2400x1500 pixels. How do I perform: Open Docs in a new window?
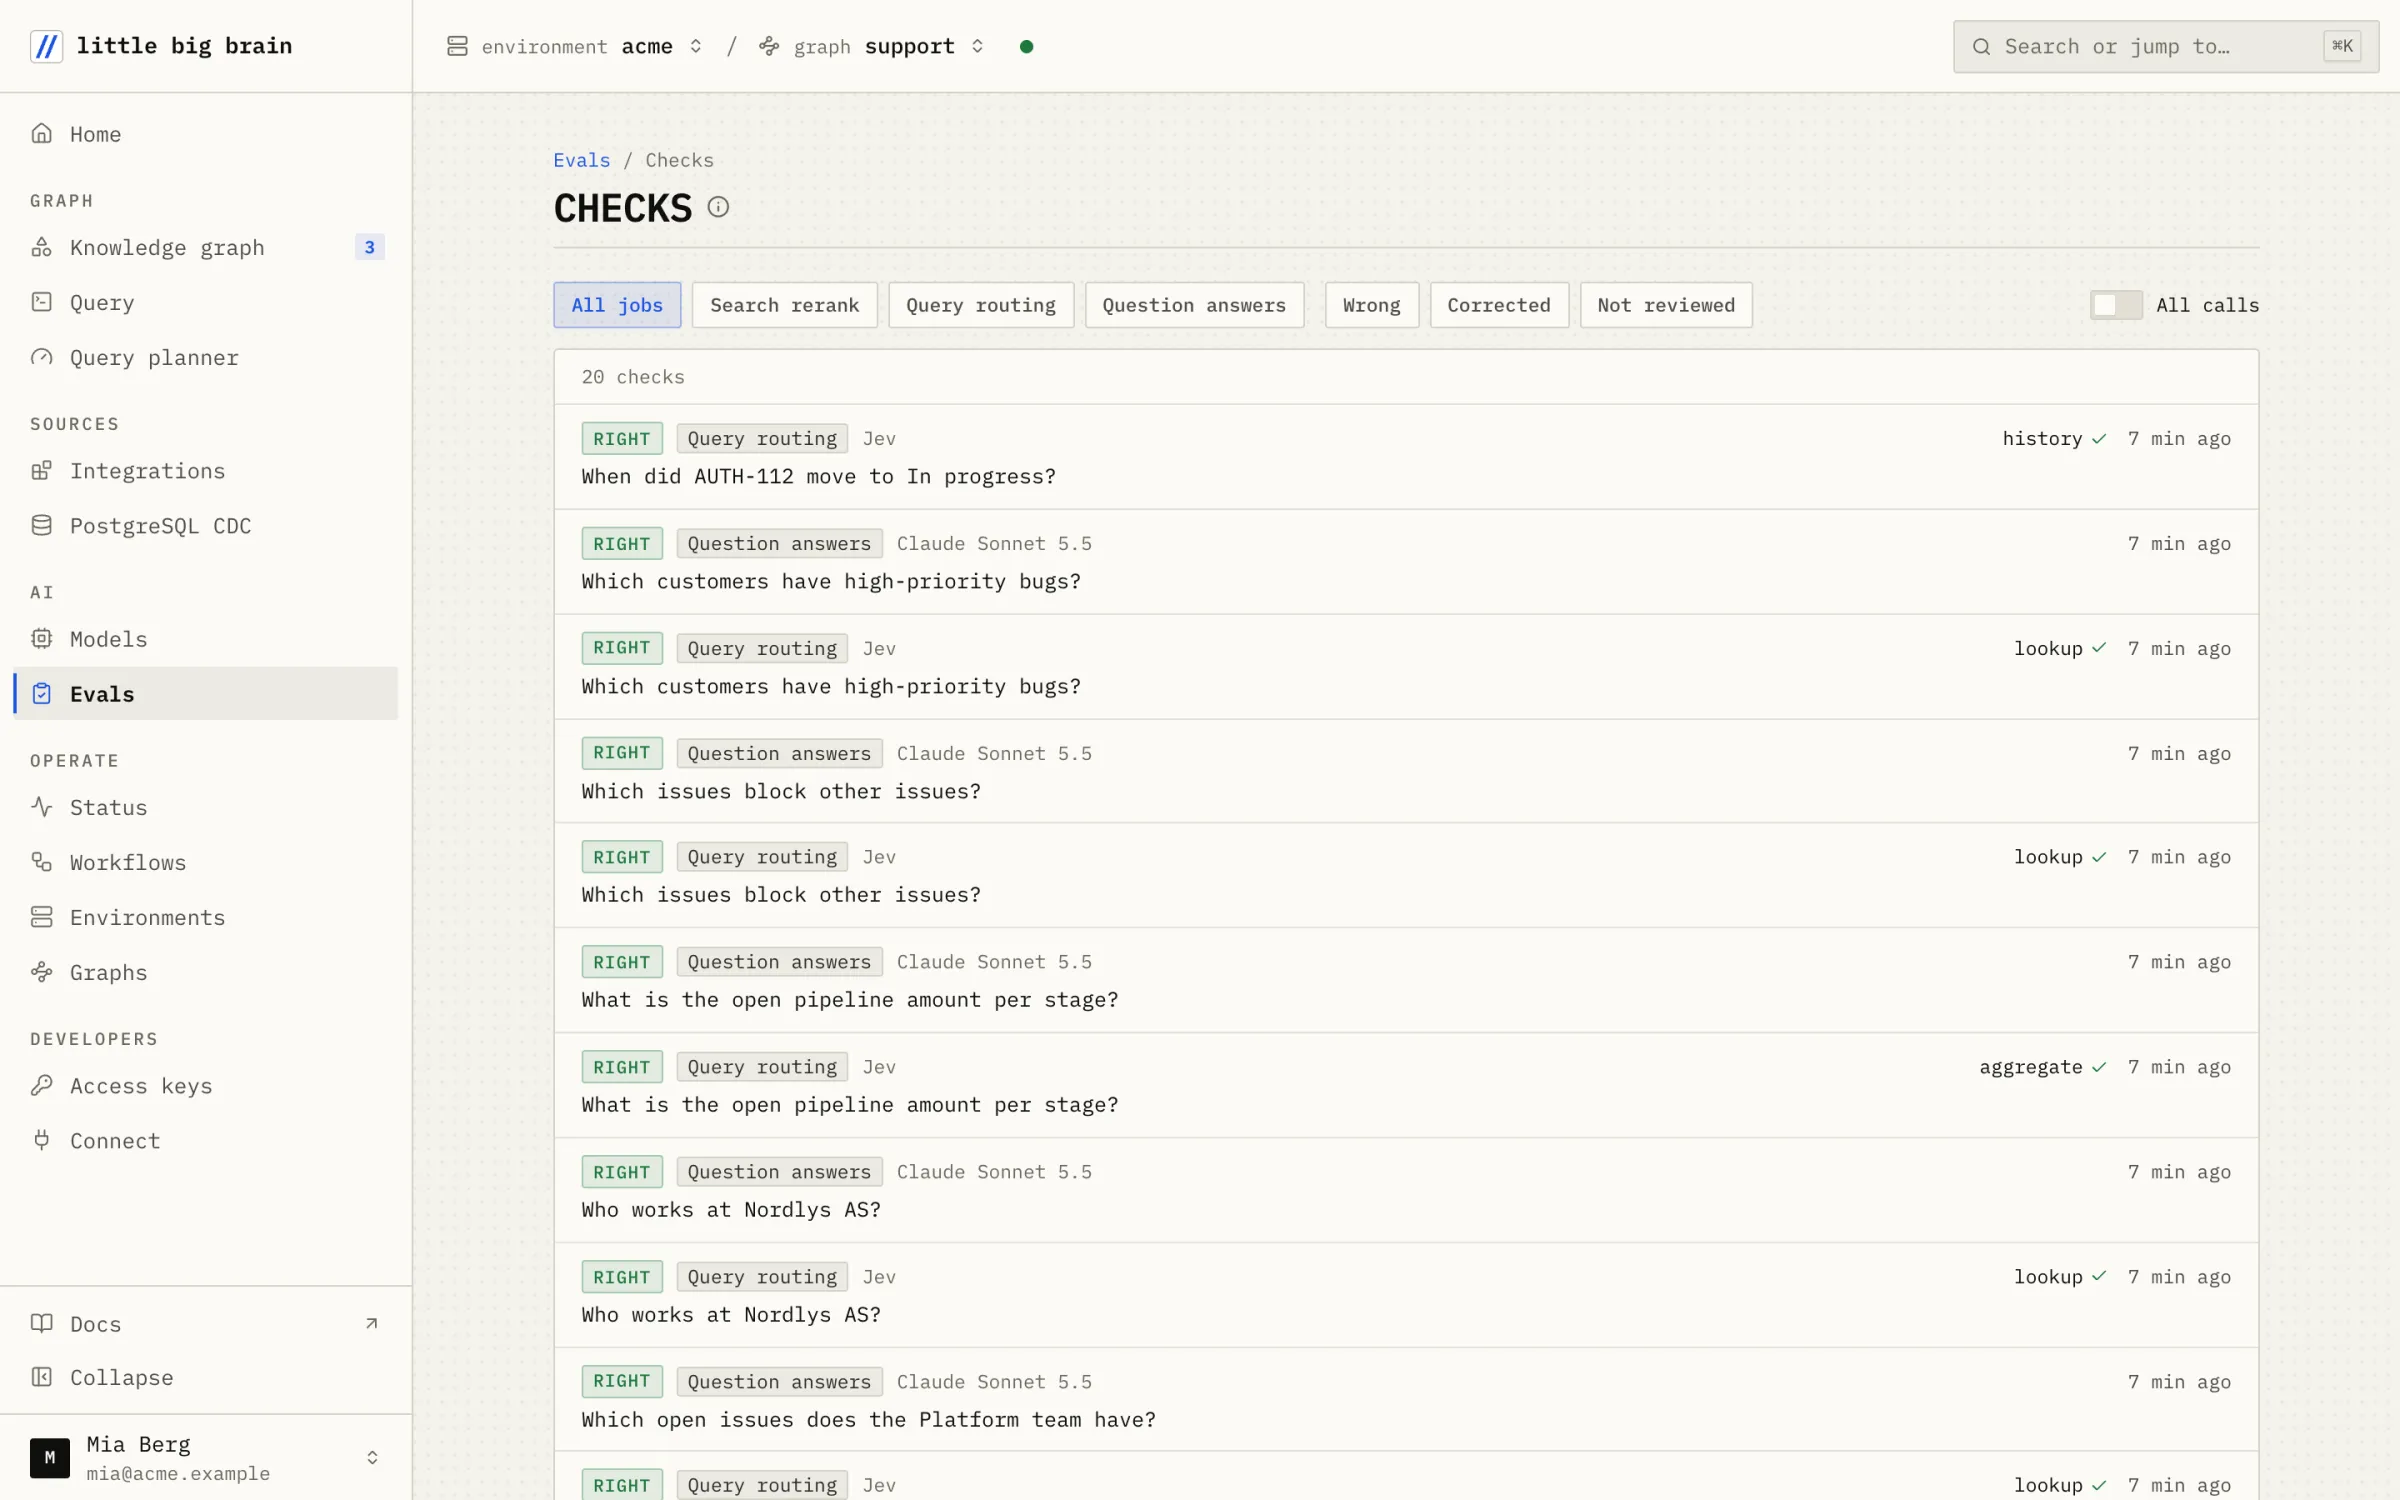click(205, 1323)
